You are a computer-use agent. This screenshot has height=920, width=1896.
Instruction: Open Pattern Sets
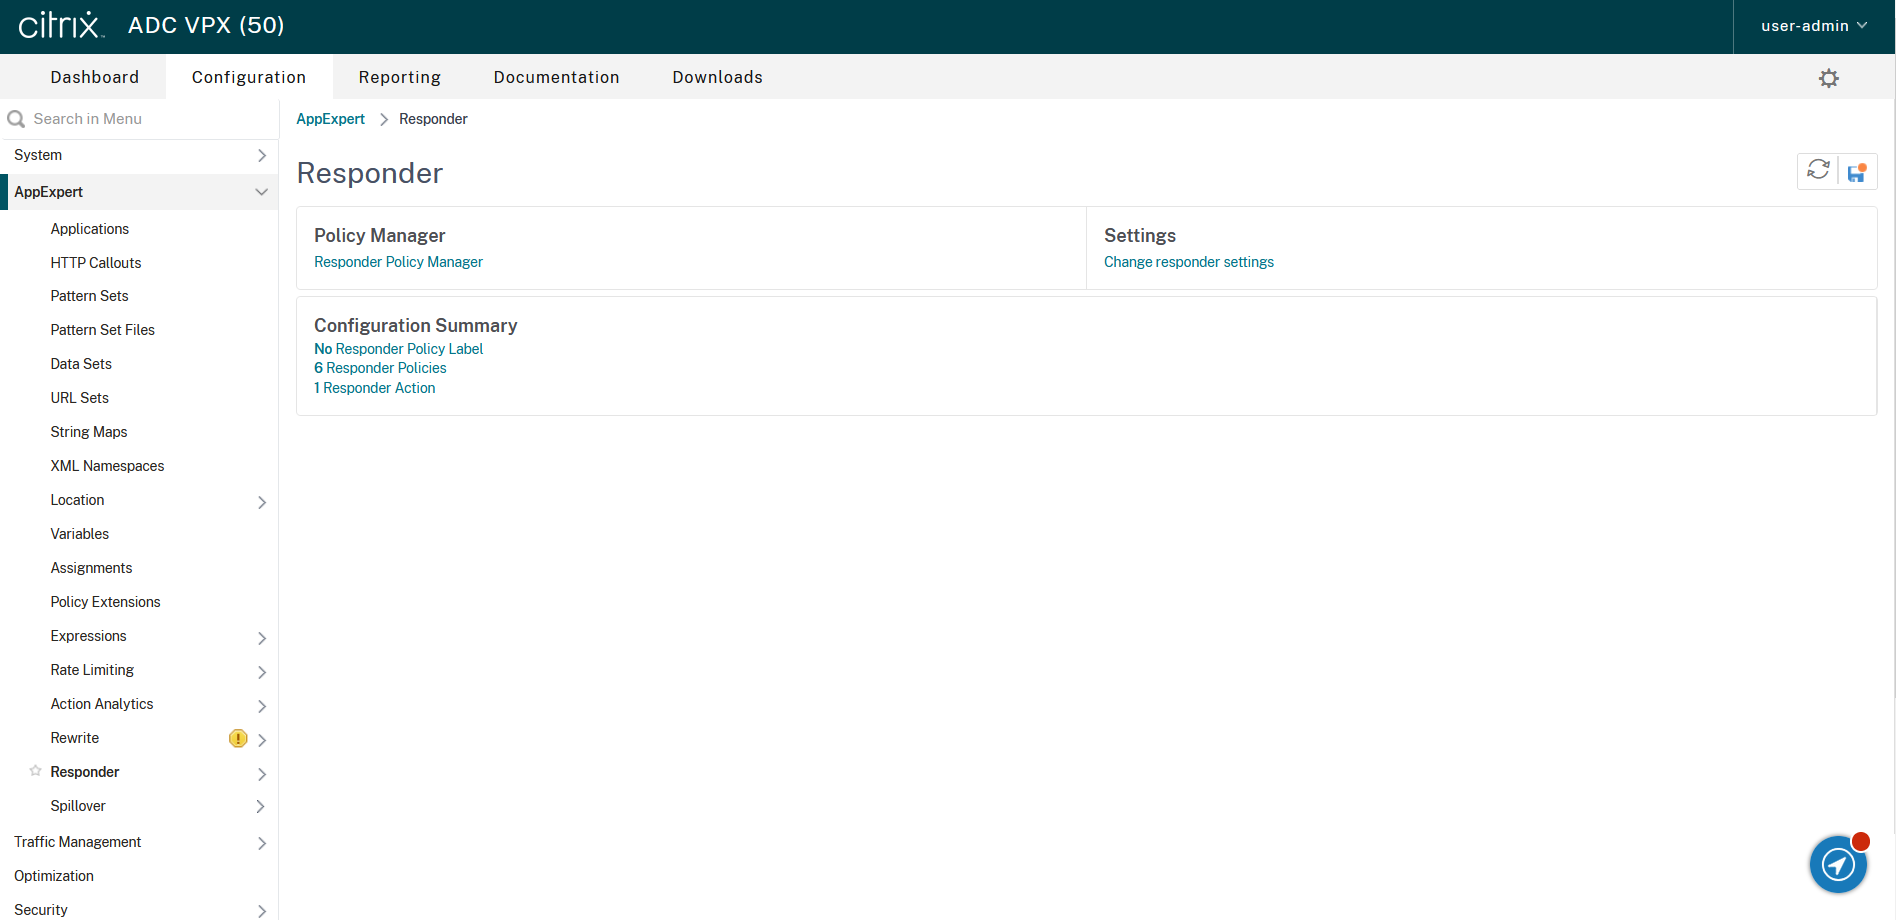click(90, 296)
